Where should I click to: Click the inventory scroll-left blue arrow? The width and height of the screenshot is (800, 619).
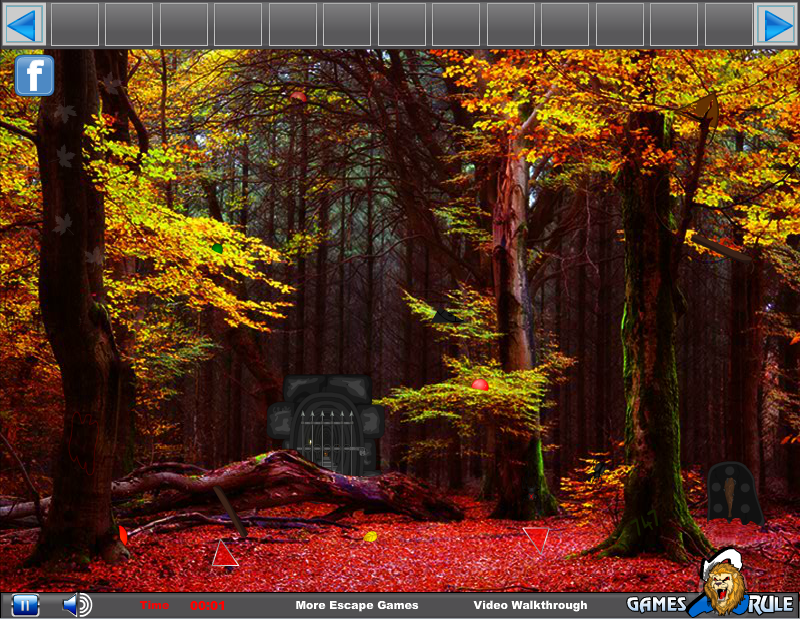pyautogui.click(x=23, y=24)
